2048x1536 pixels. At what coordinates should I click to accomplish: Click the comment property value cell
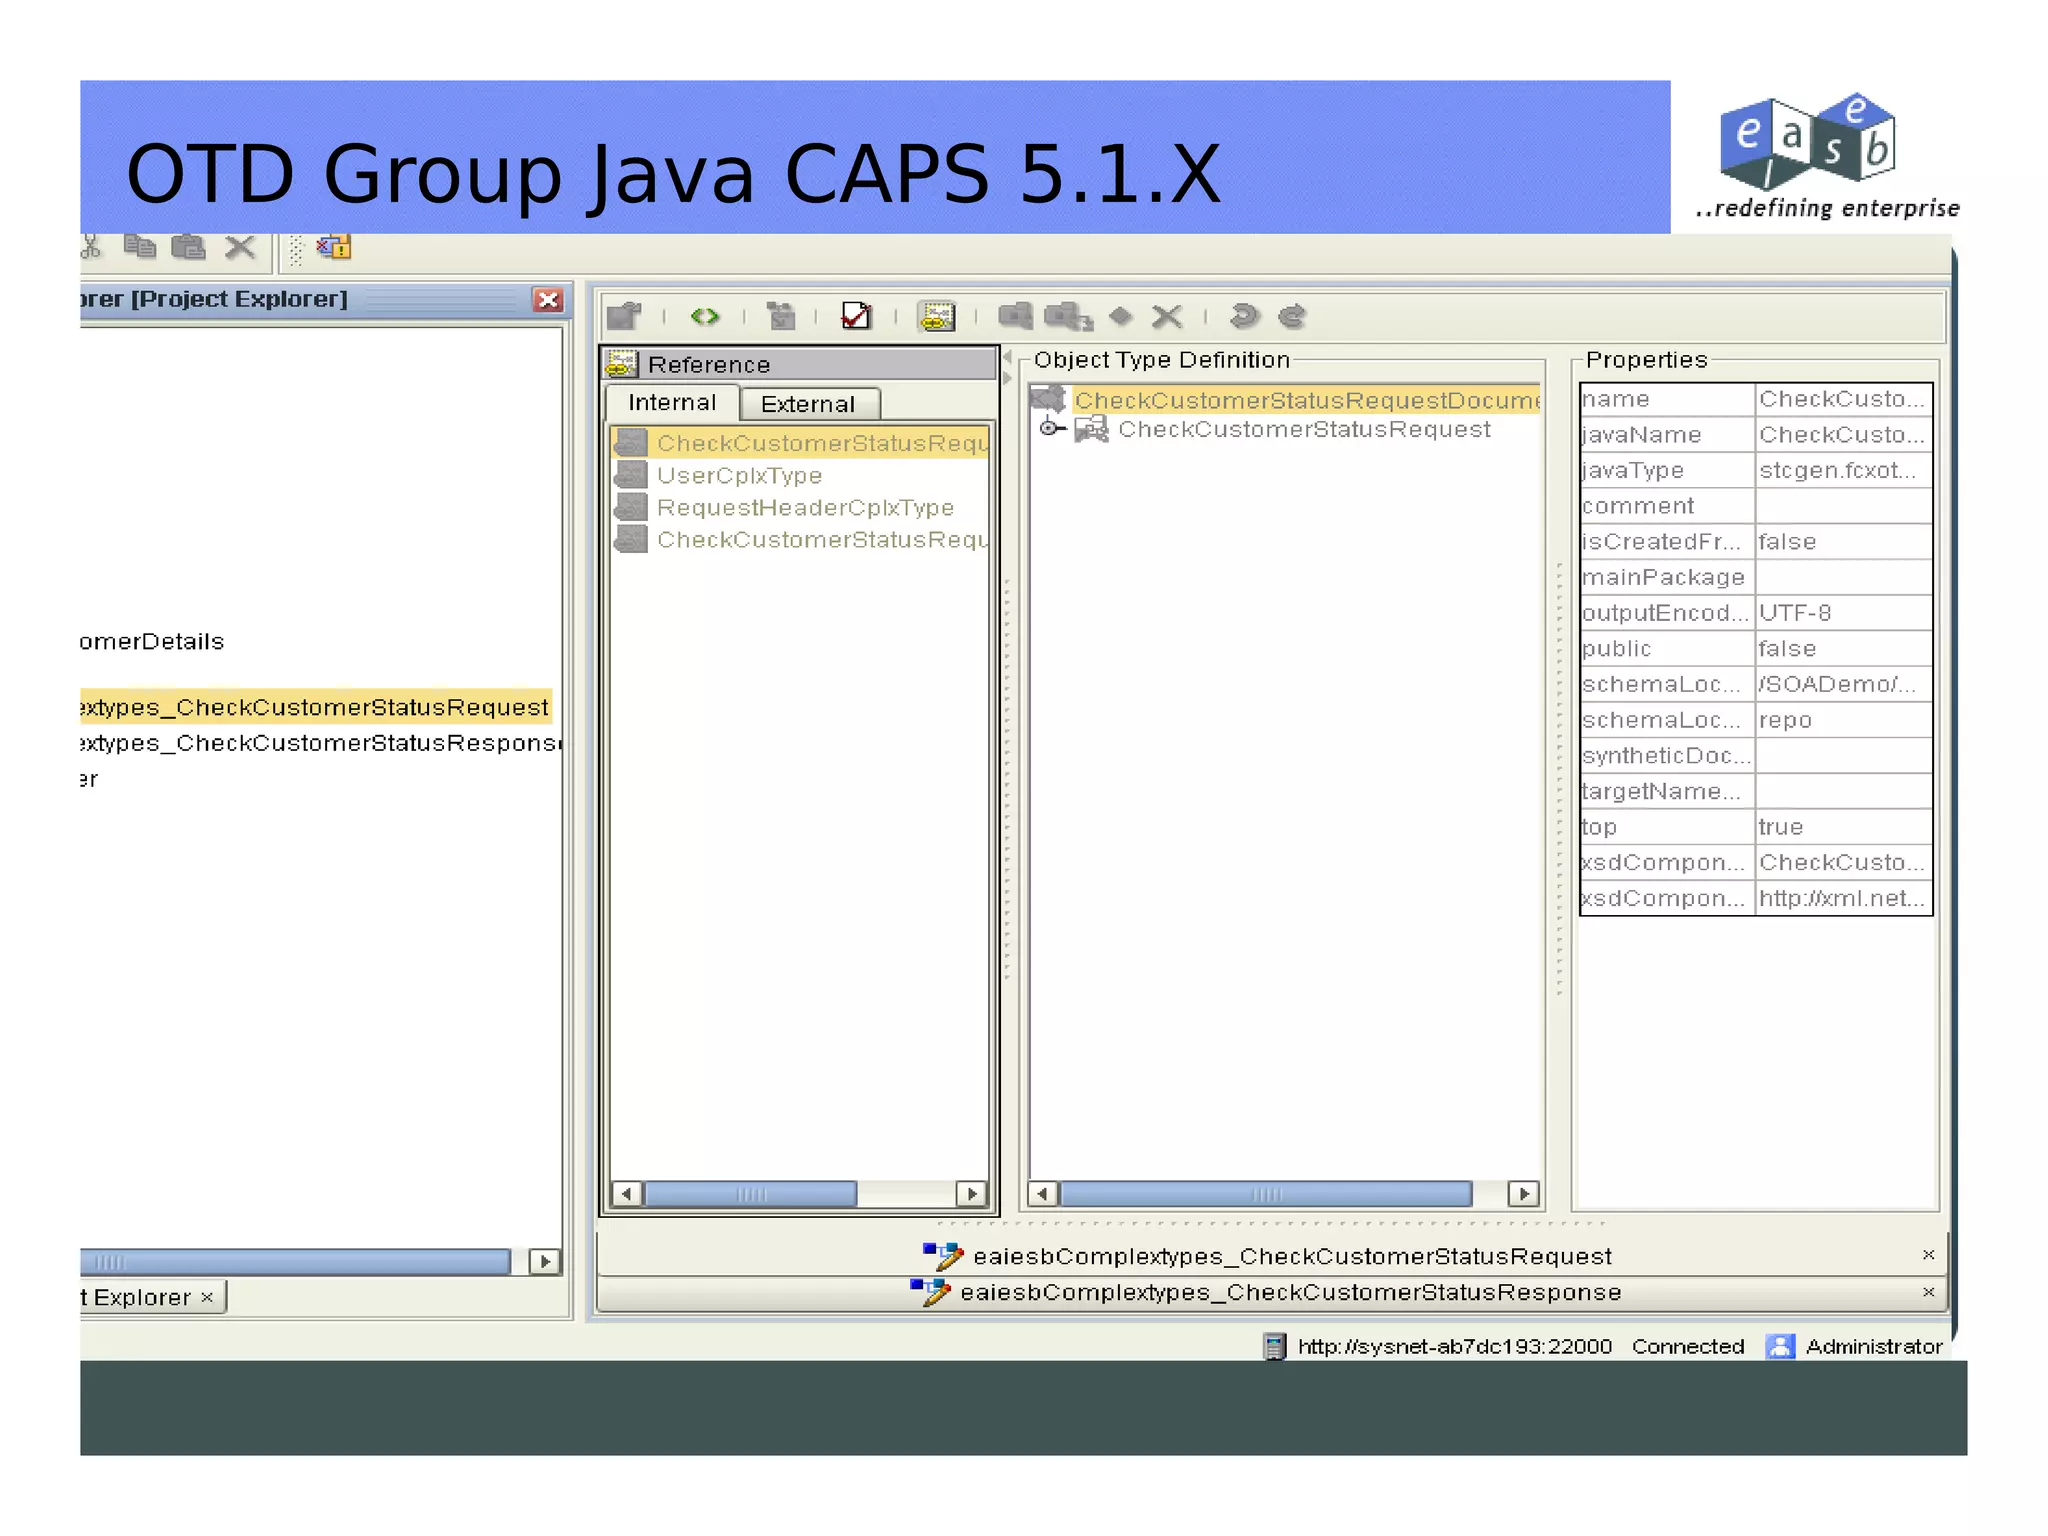point(1843,506)
